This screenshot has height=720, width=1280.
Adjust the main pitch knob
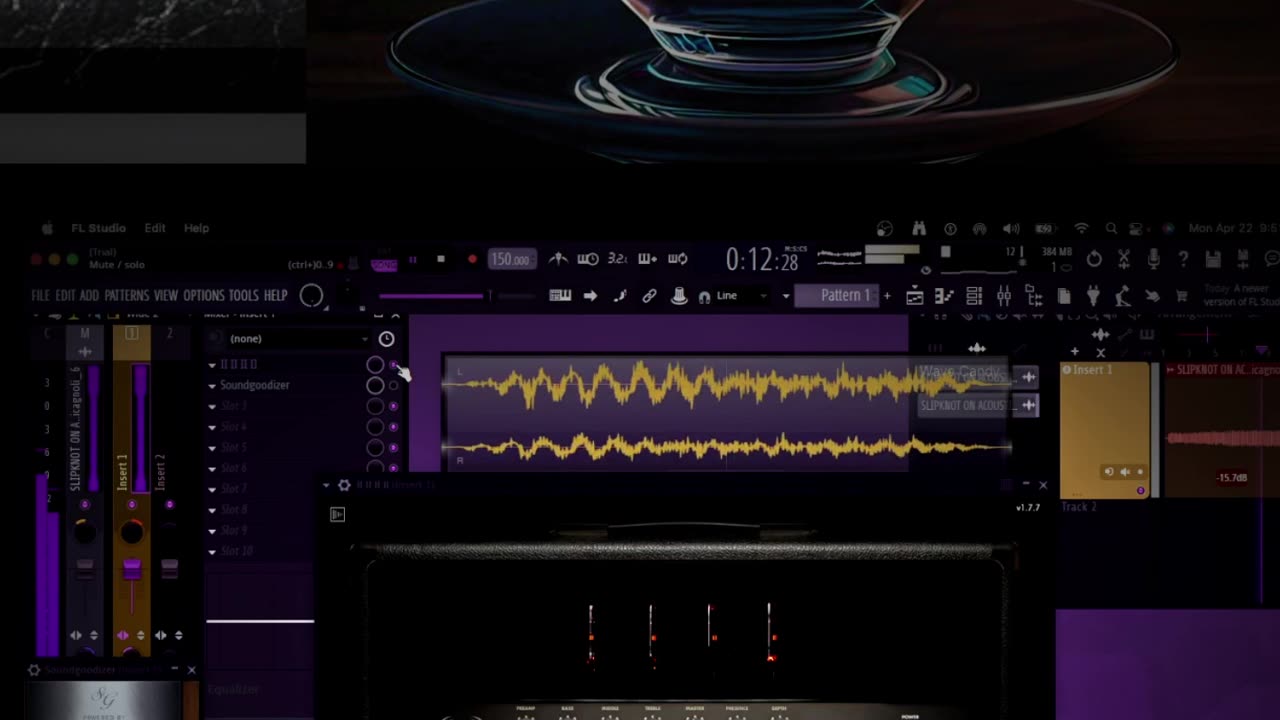click(x=311, y=296)
